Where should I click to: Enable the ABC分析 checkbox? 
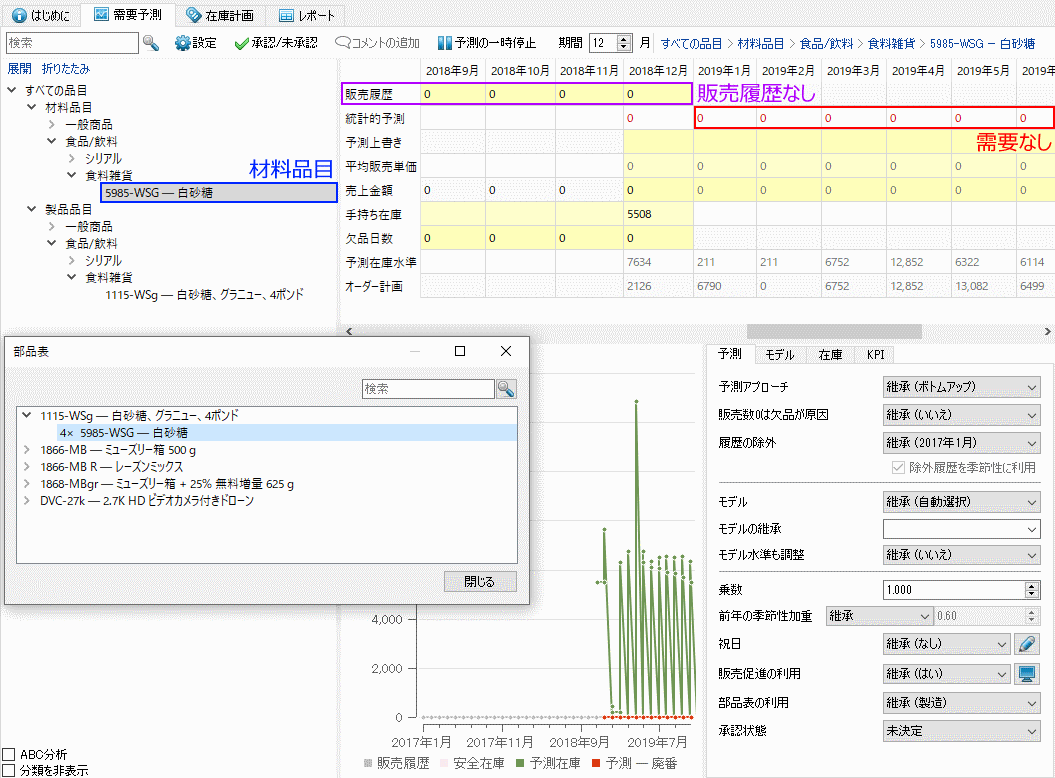pyautogui.click(x=9, y=754)
